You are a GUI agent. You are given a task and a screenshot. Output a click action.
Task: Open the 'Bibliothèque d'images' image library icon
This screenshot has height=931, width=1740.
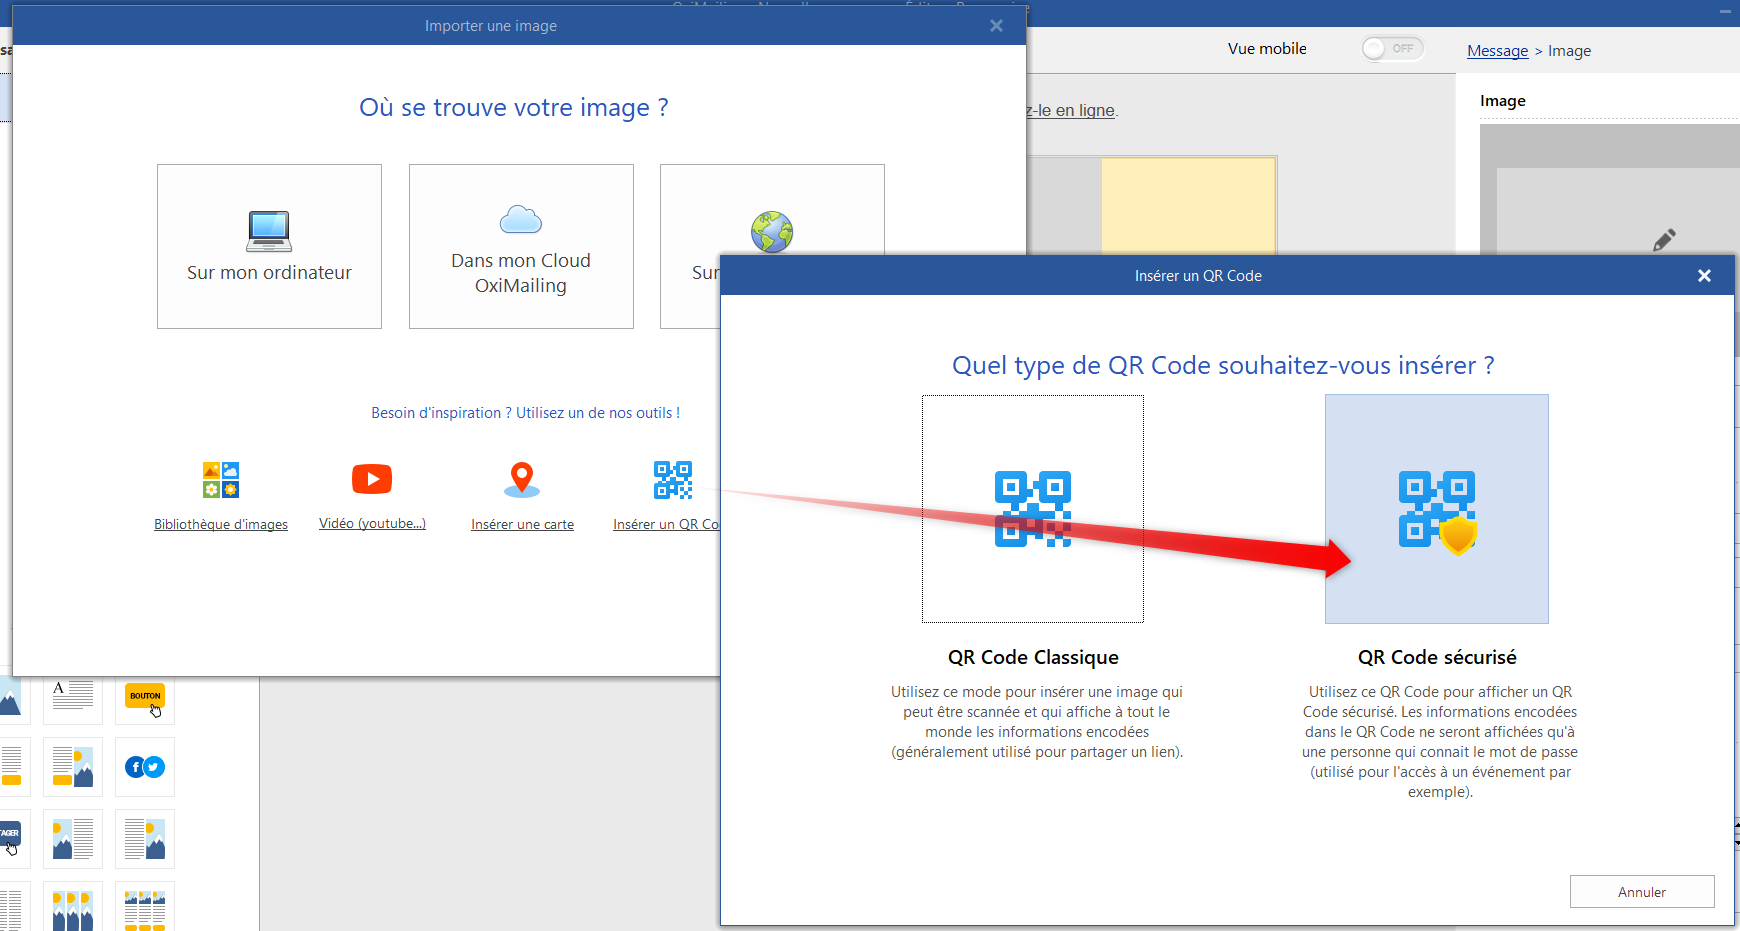tap(221, 480)
